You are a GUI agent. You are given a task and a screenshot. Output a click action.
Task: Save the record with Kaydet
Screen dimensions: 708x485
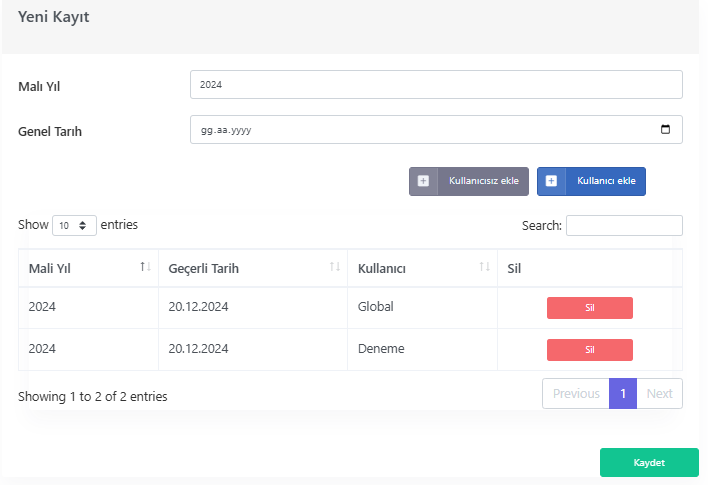point(649,462)
